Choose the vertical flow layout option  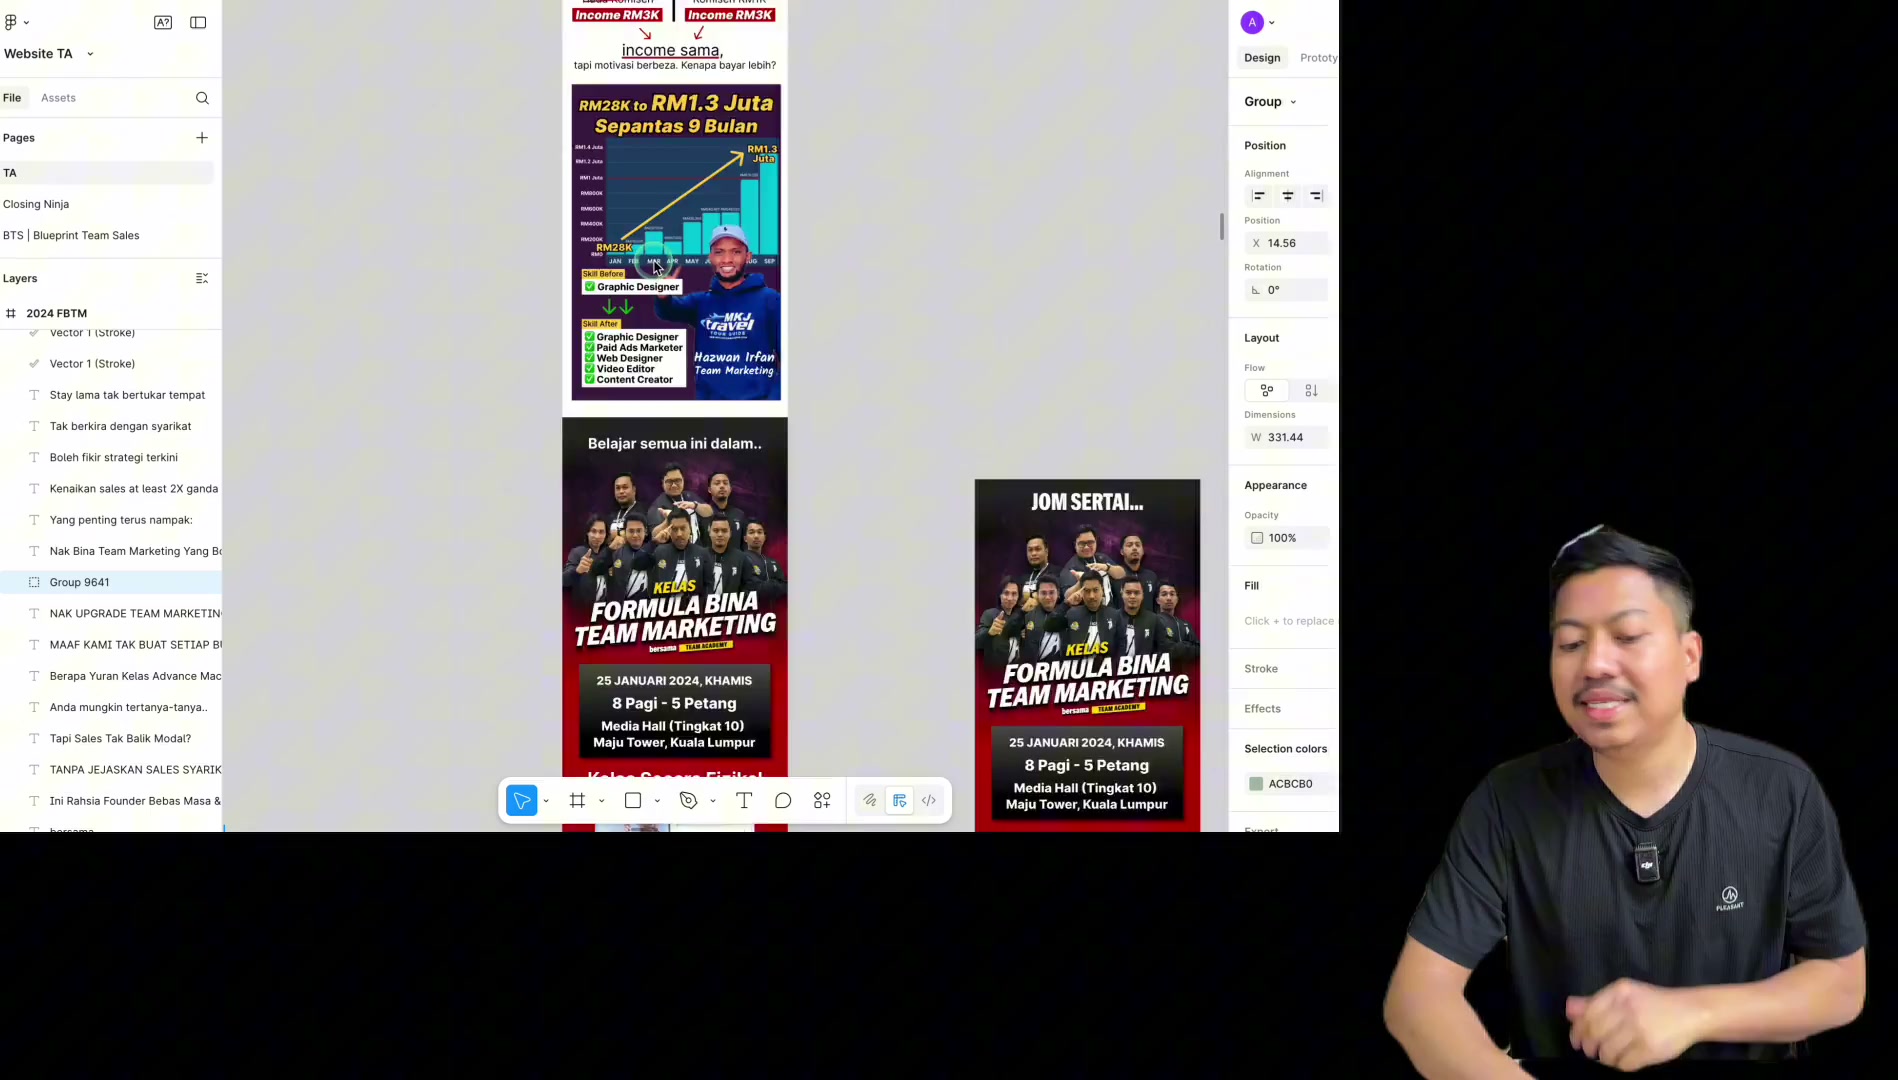click(1311, 391)
